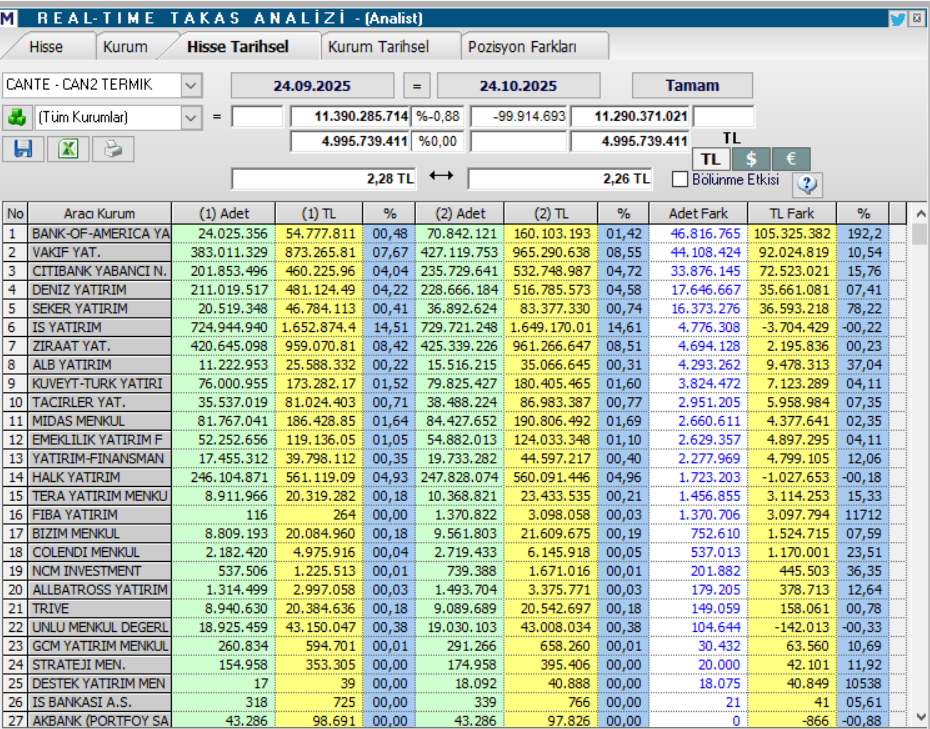Click percentage value 11712 in FIBA row
This screenshot has width=930, height=729.
coord(863,515)
